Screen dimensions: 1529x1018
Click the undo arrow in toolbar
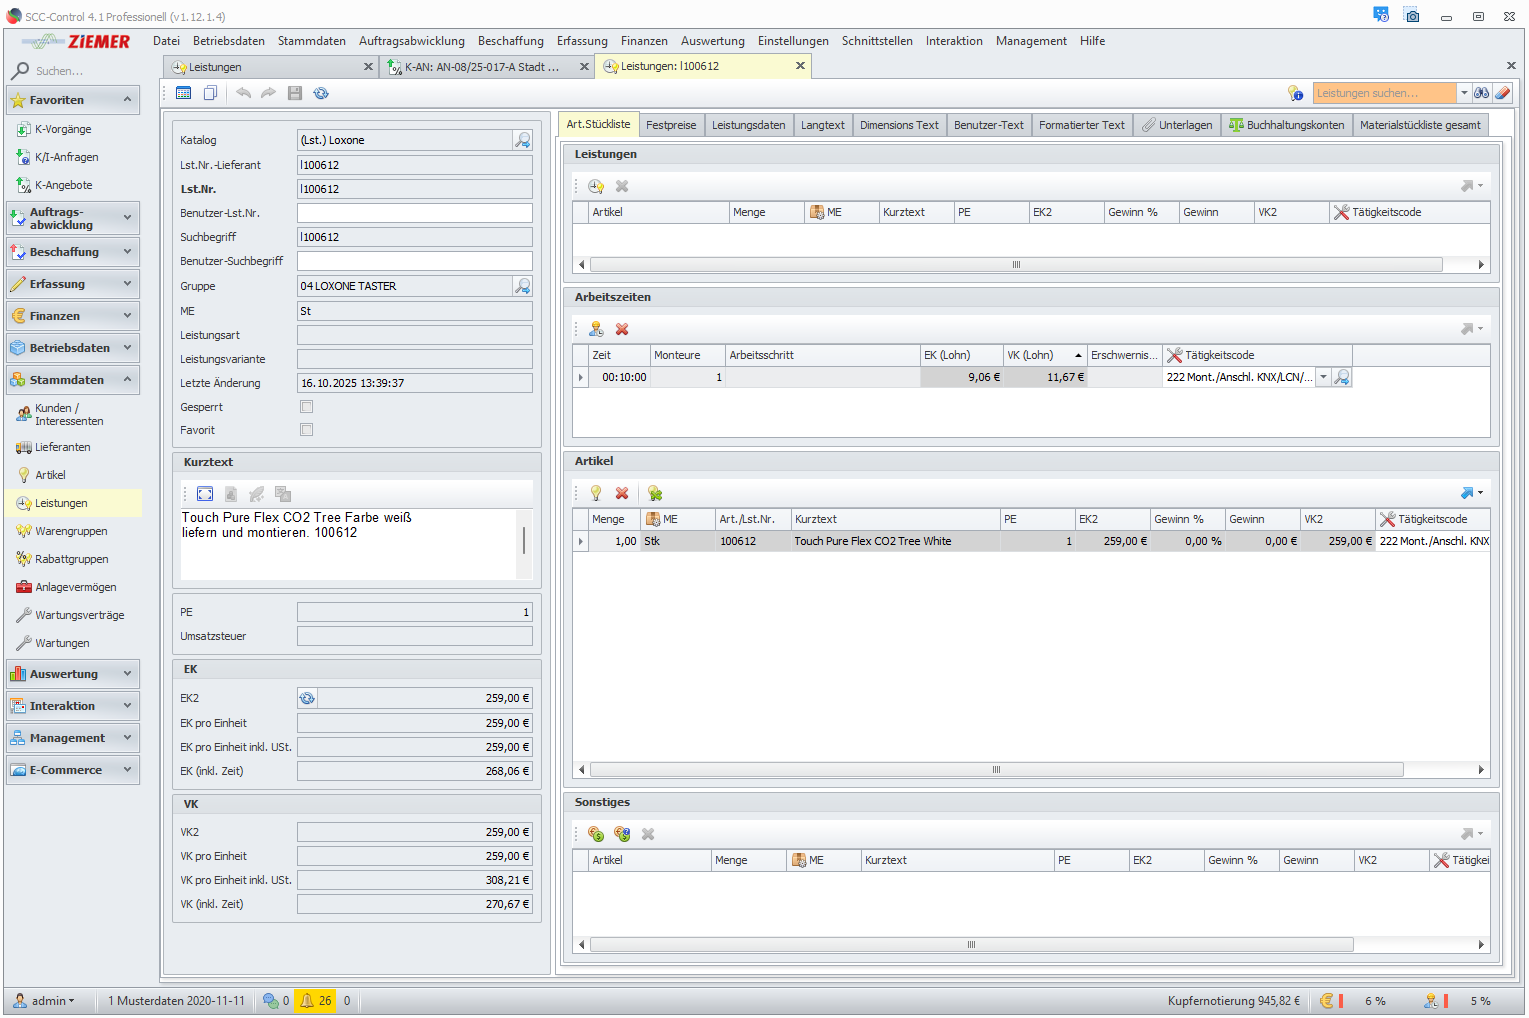click(x=243, y=93)
